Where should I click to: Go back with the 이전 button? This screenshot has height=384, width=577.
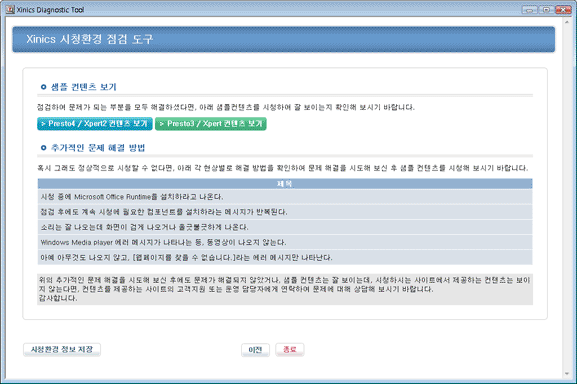[255, 350]
